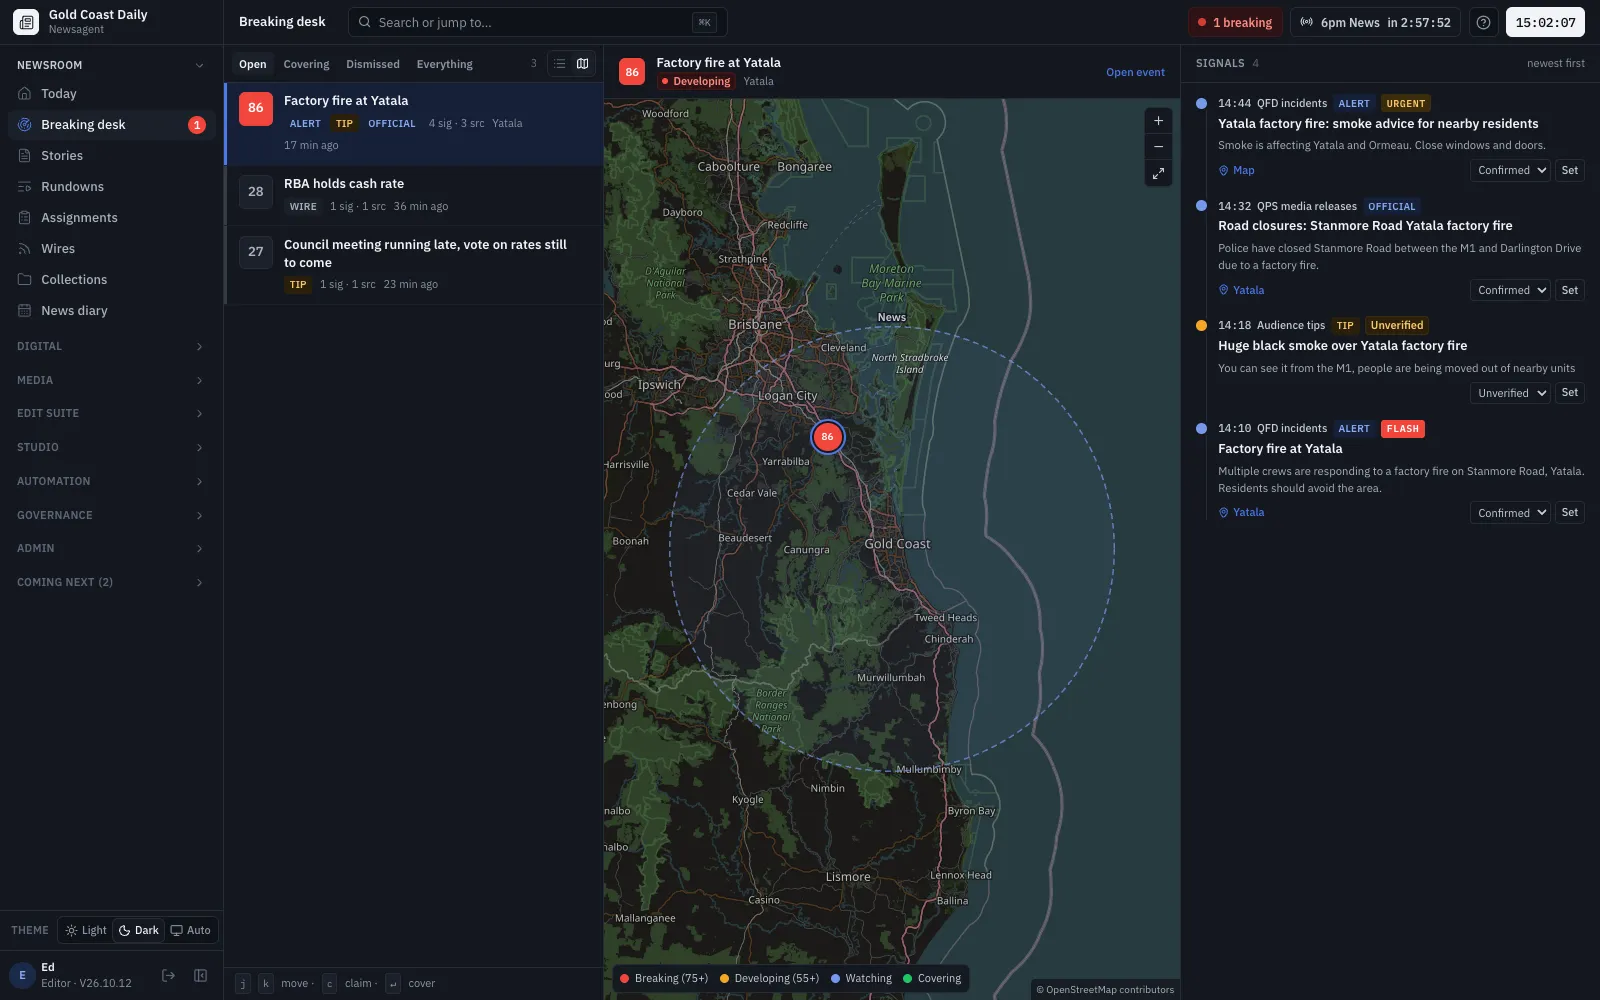The width and height of the screenshot is (1600, 1000).
Task: Open status dropdown for Road closures signal
Action: click(x=1511, y=291)
